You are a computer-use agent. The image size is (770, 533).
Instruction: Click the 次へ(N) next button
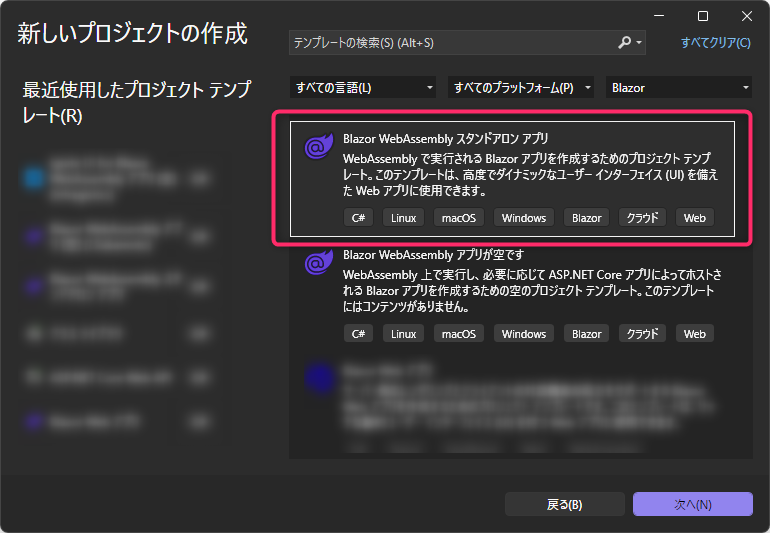(x=693, y=504)
